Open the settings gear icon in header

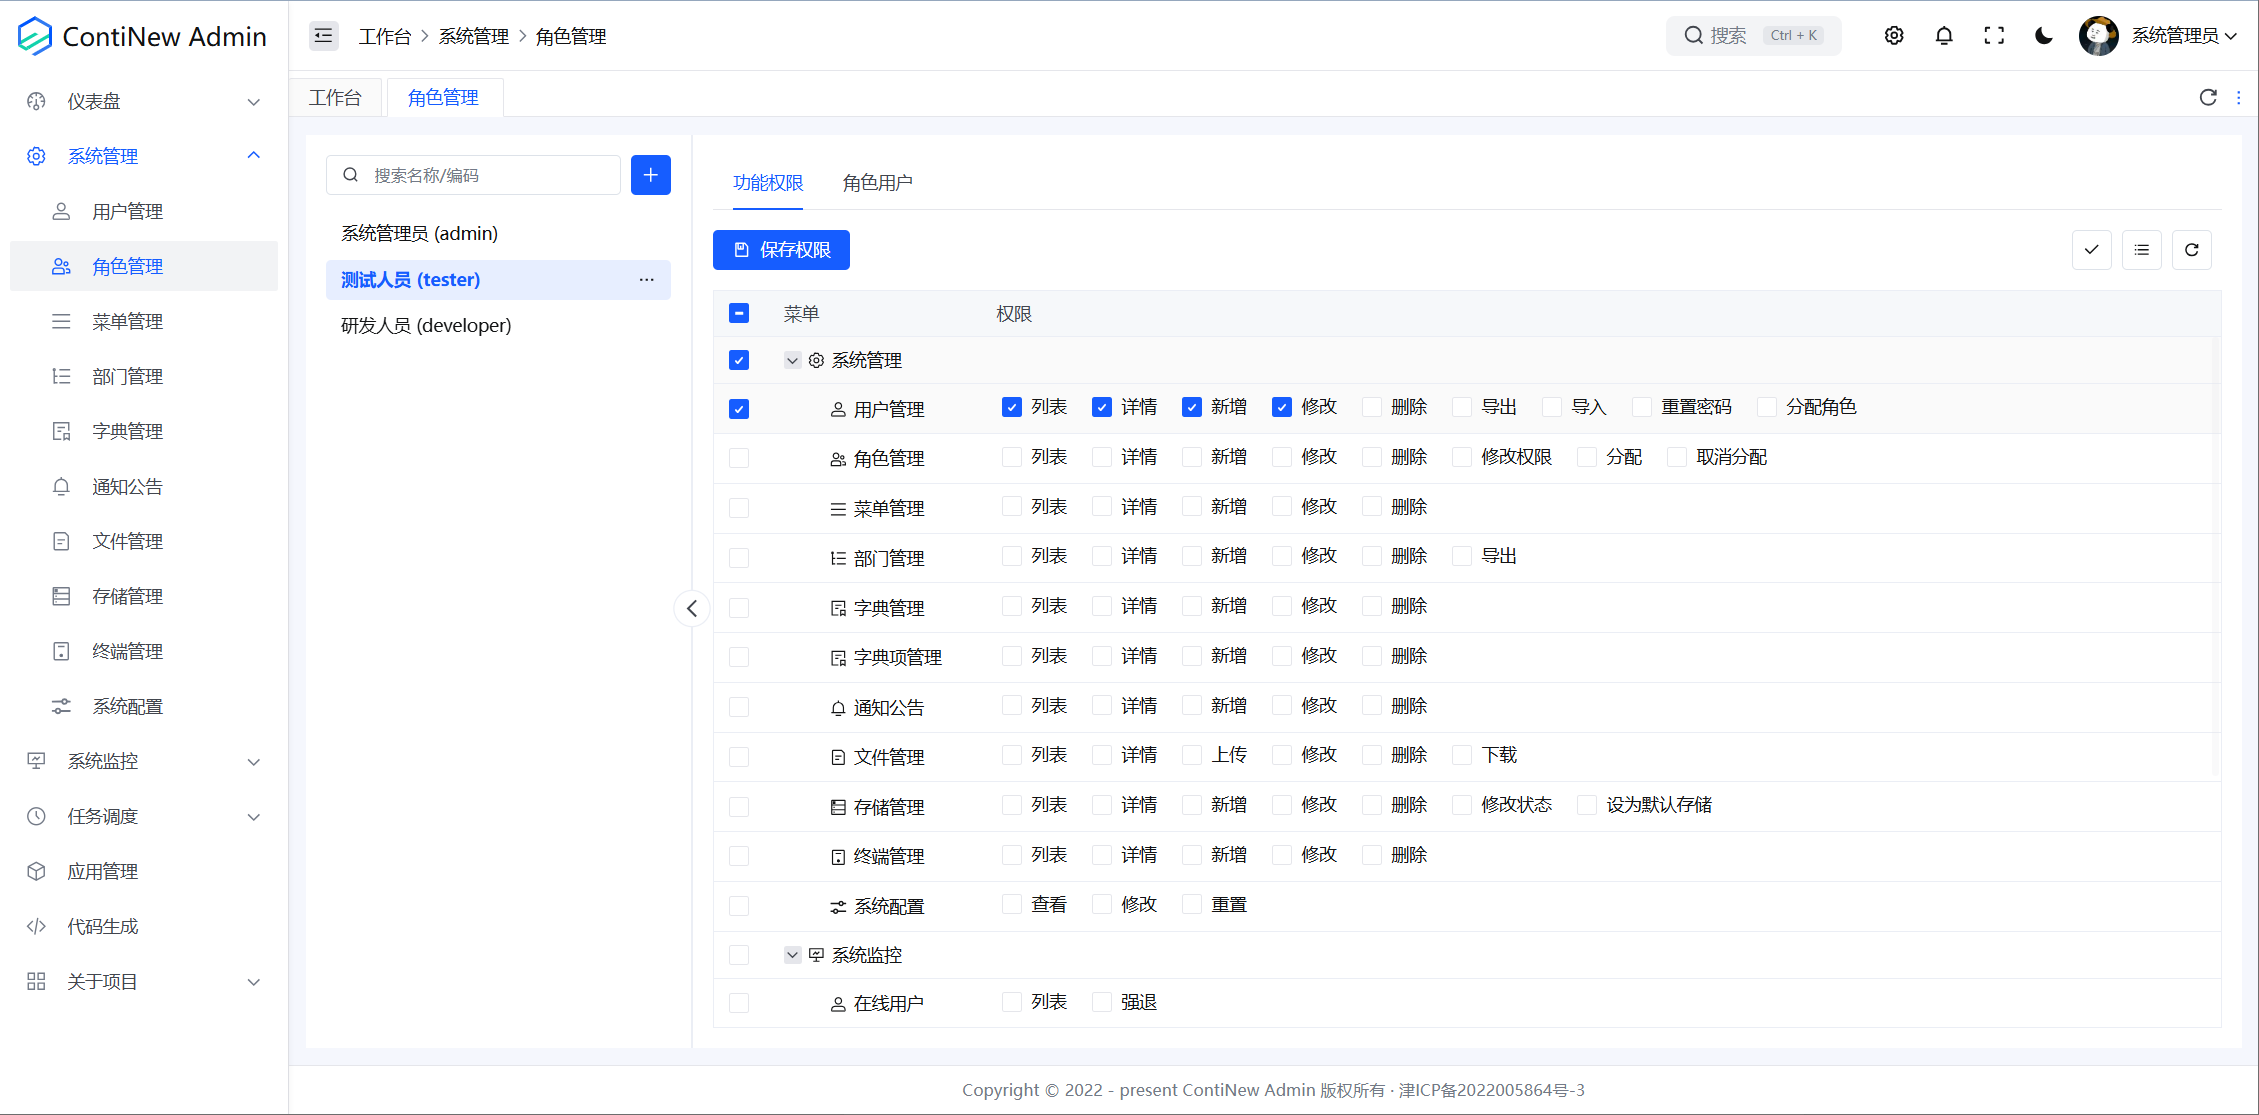click(1894, 36)
